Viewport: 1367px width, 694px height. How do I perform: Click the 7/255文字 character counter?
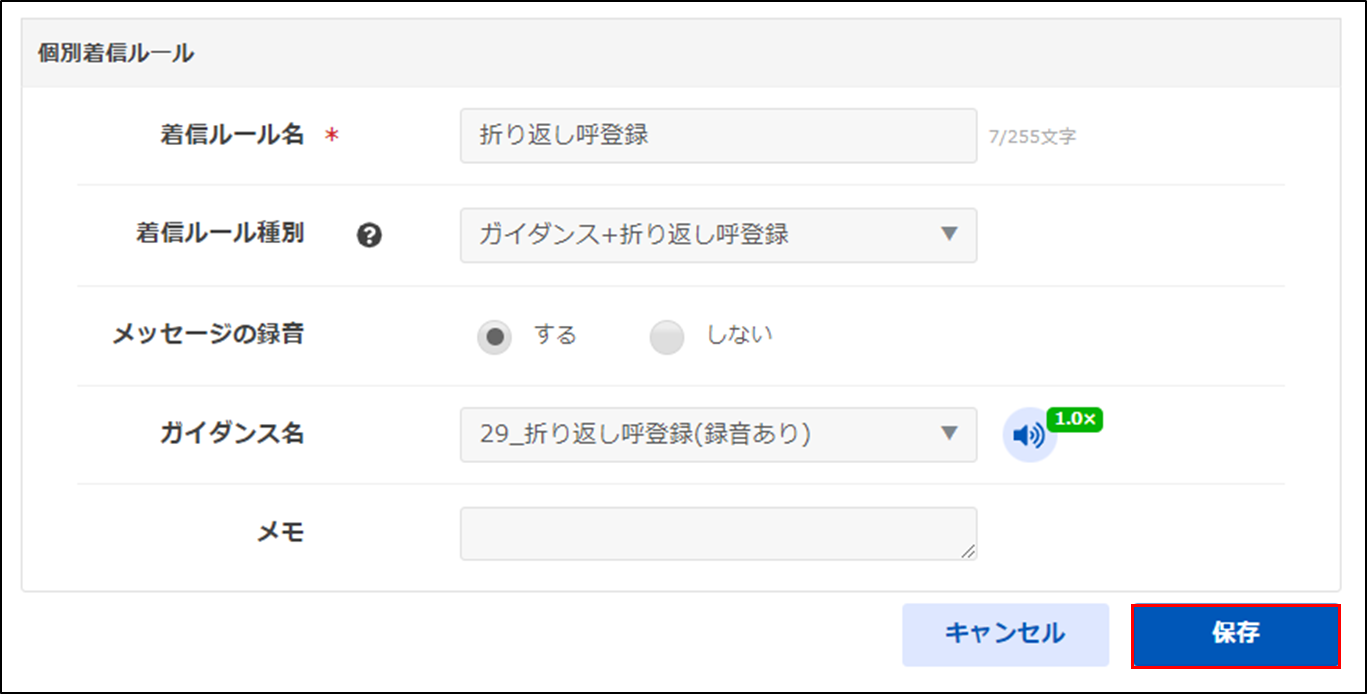coord(1032,137)
